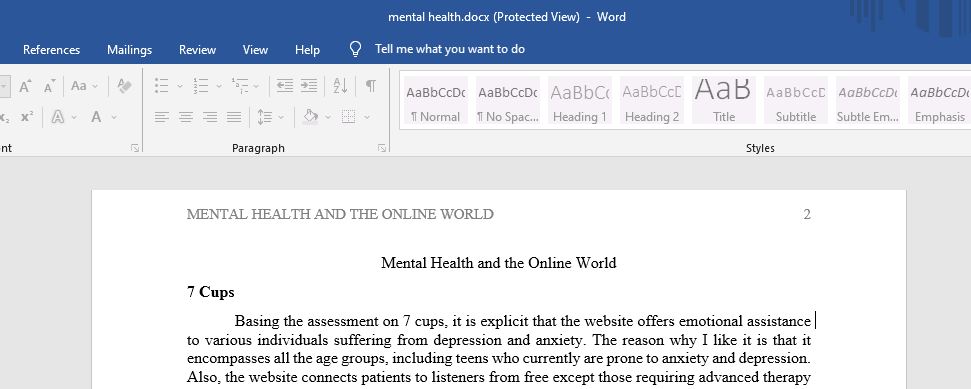This screenshot has width=971, height=389.
Task: Click the Increase Font Size icon
Action: [x=25, y=85]
